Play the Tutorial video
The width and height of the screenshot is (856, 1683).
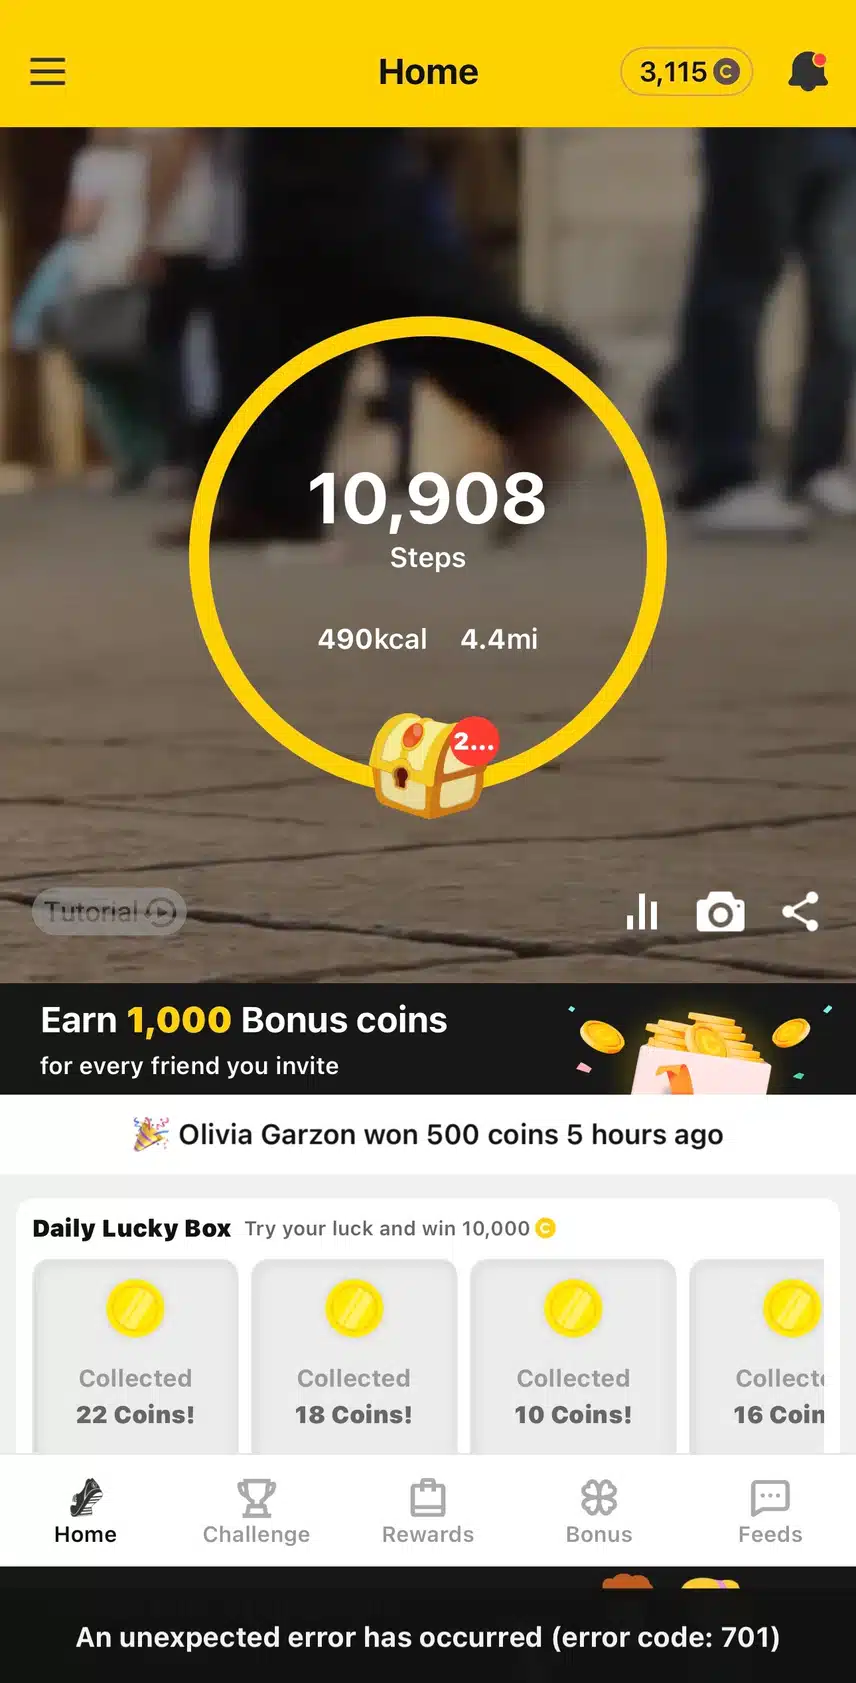click(109, 912)
